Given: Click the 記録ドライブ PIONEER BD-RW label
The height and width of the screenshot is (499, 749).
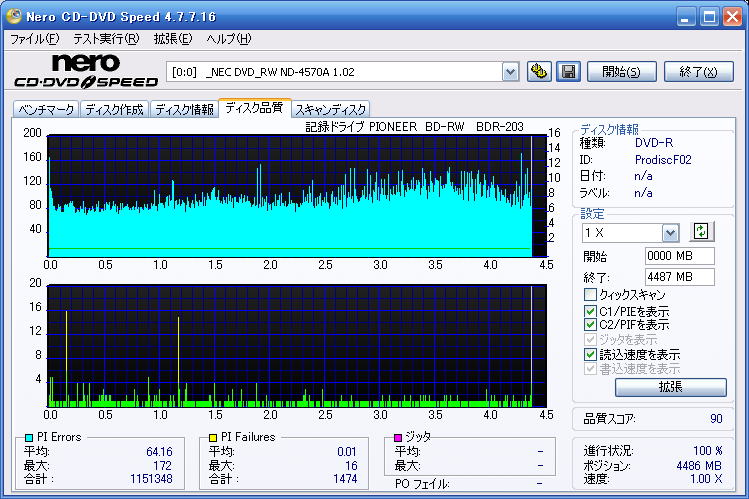Looking at the screenshot, I should [x=415, y=127].
